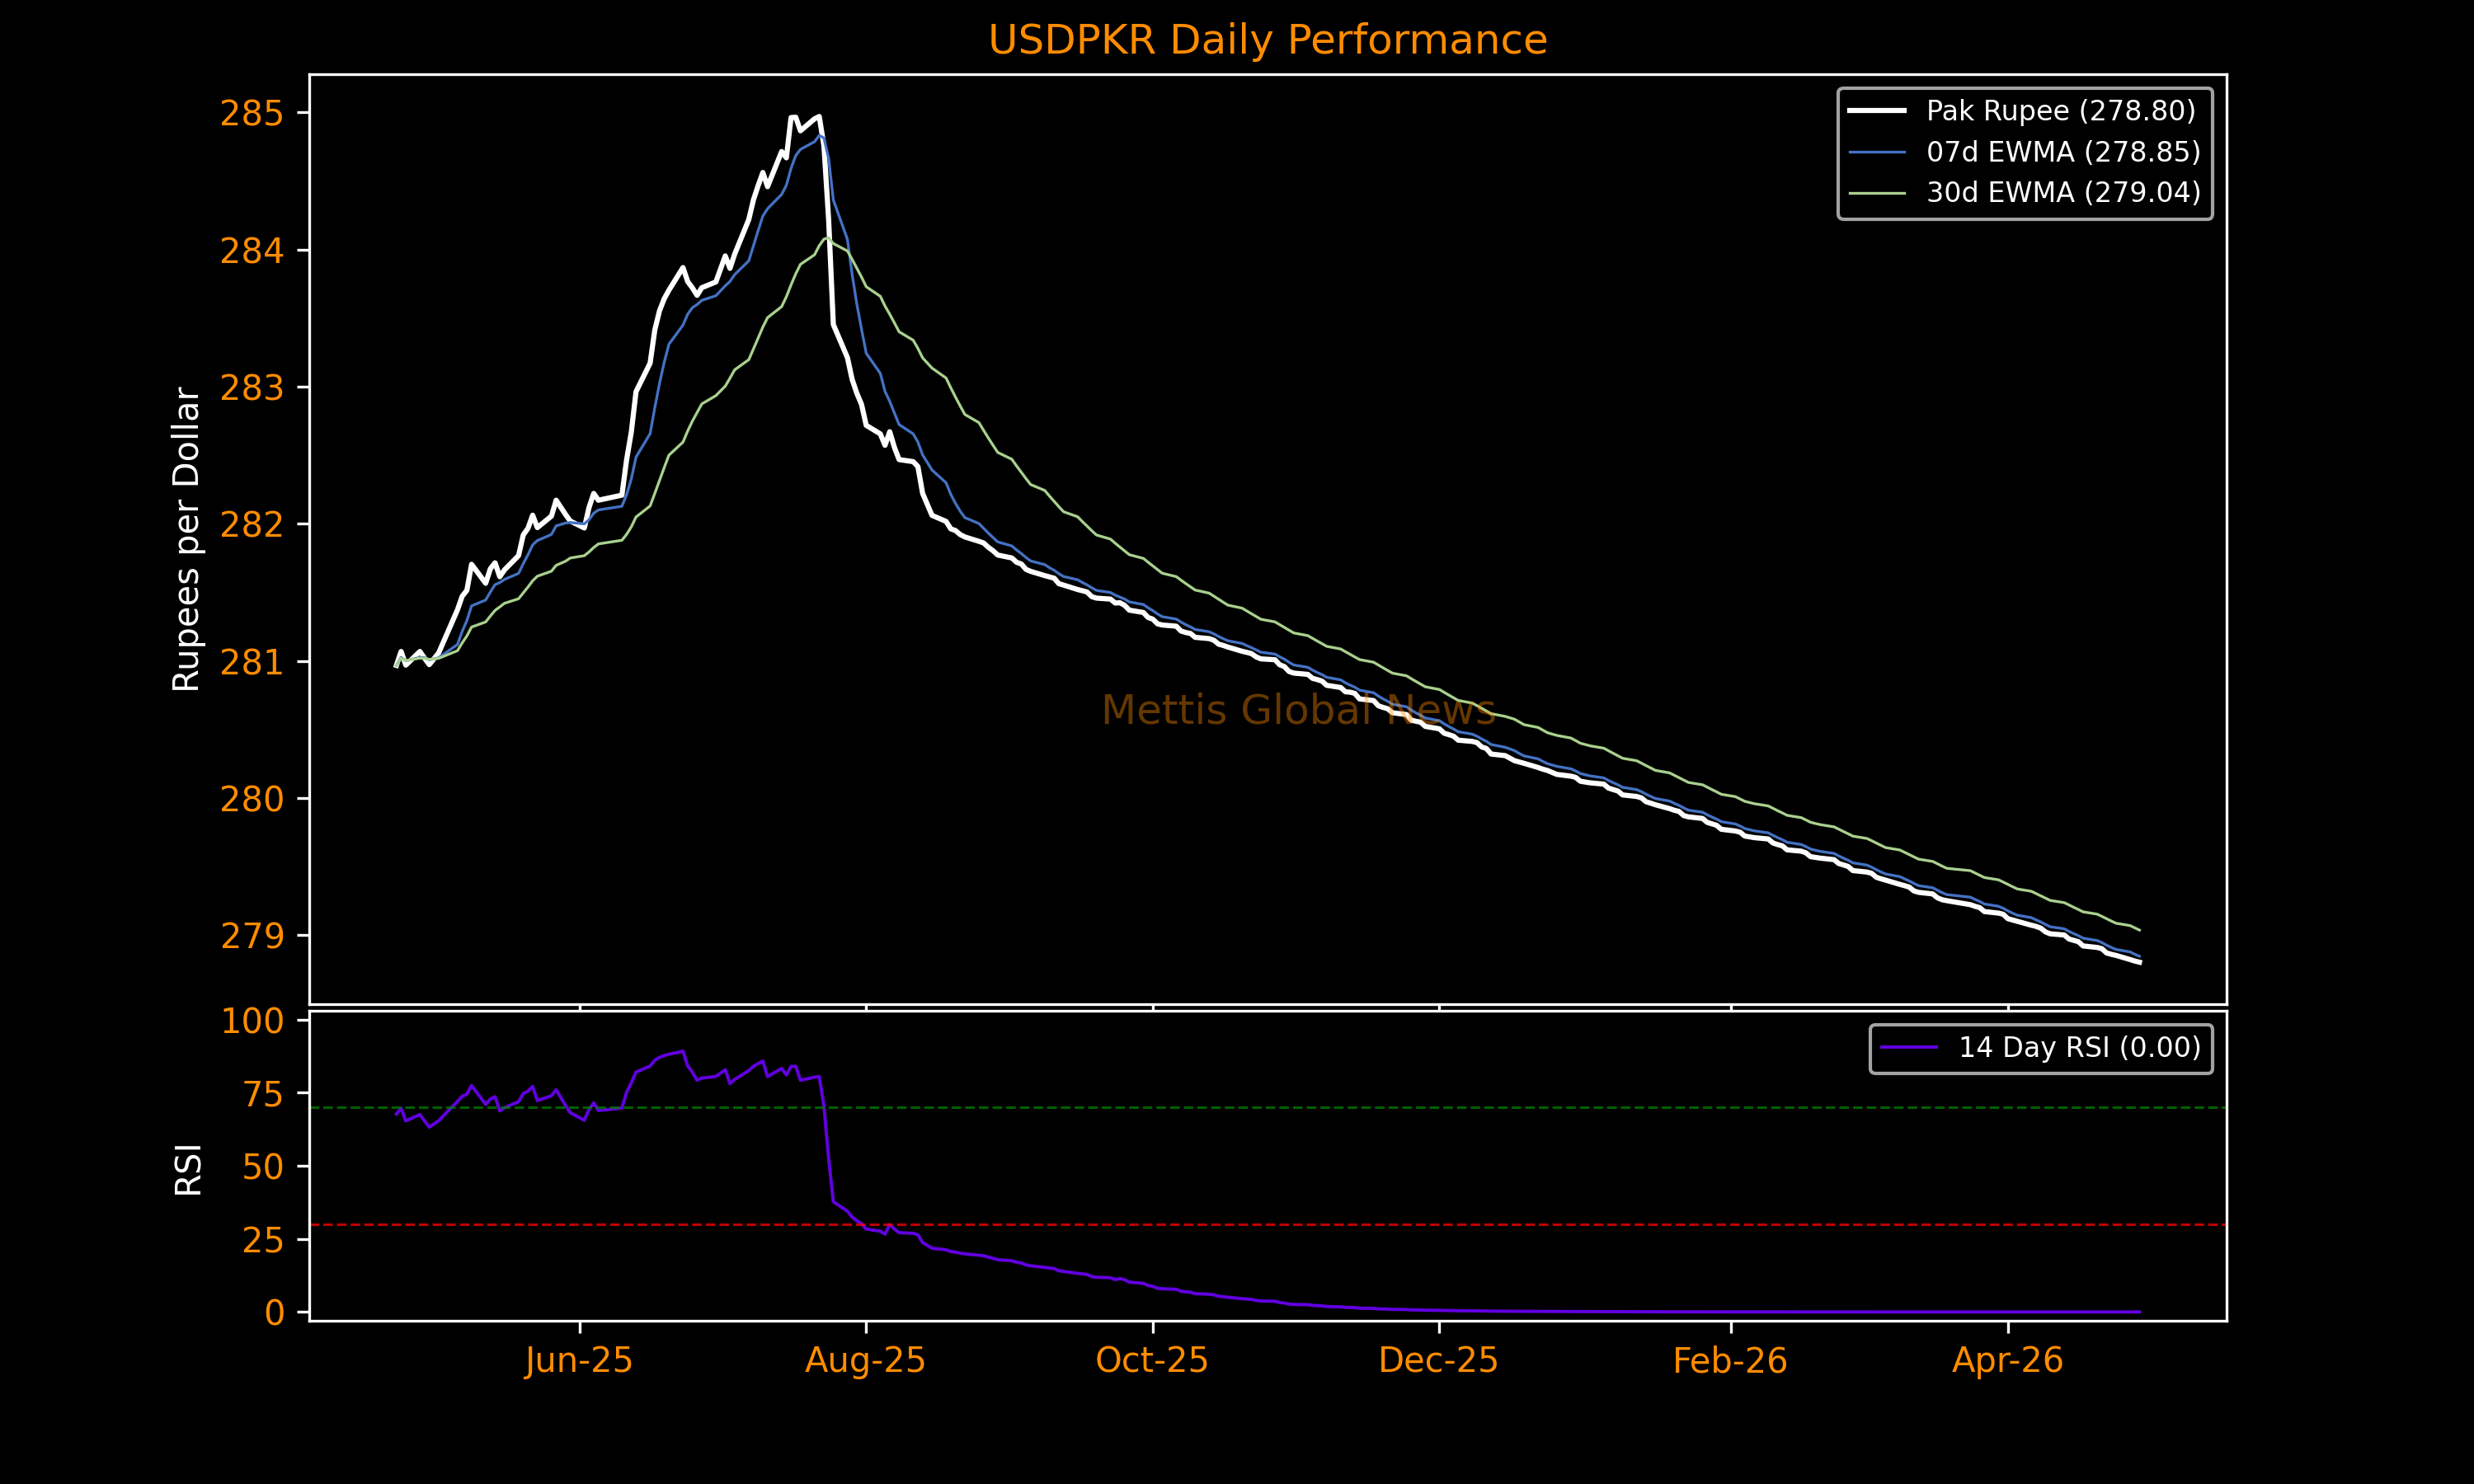Click the chart title USDPKR Daily Performance

[x=1267, y=40]
